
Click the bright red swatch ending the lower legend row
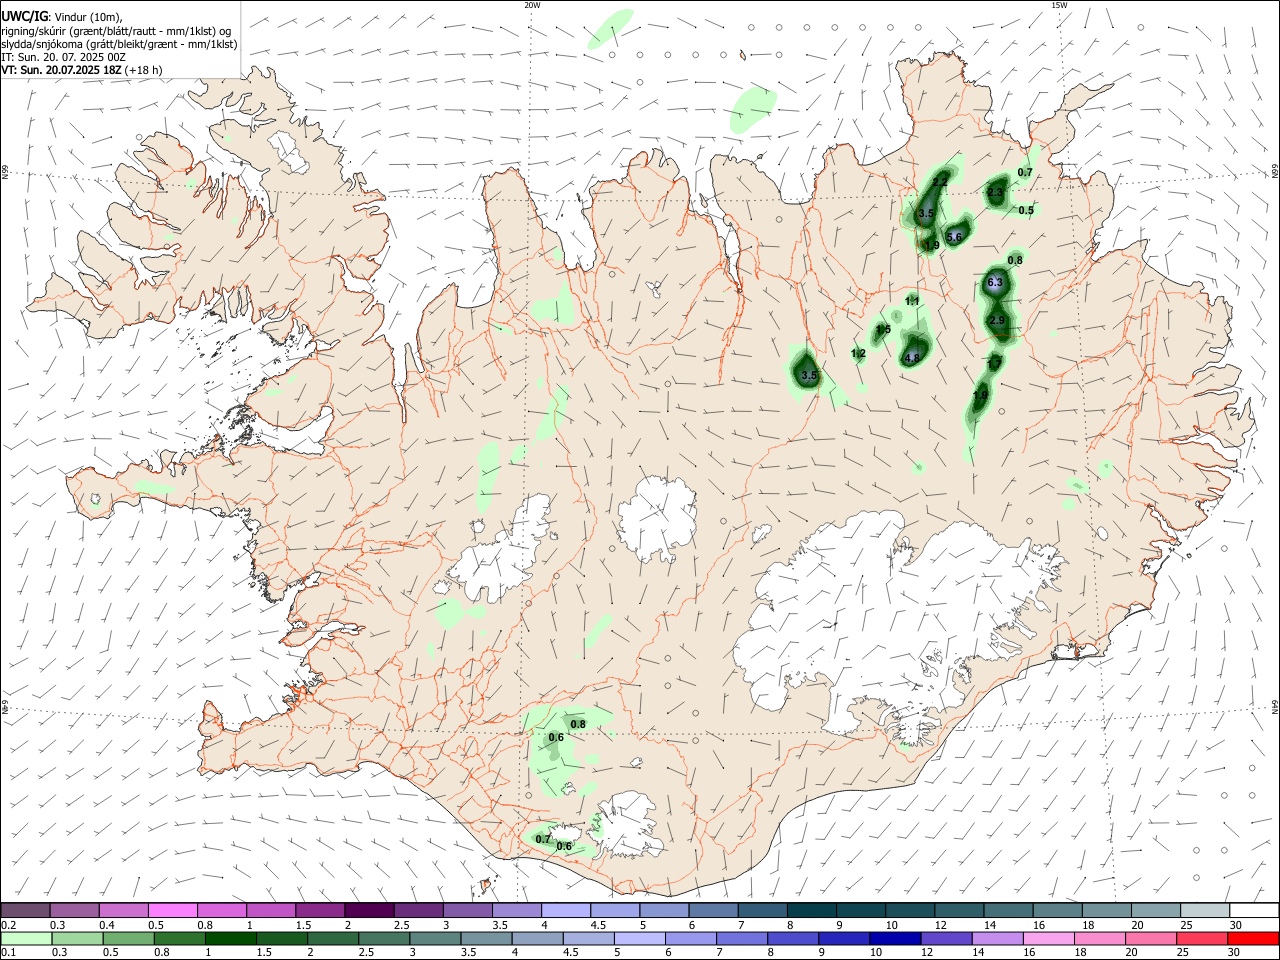[1254, 939]
